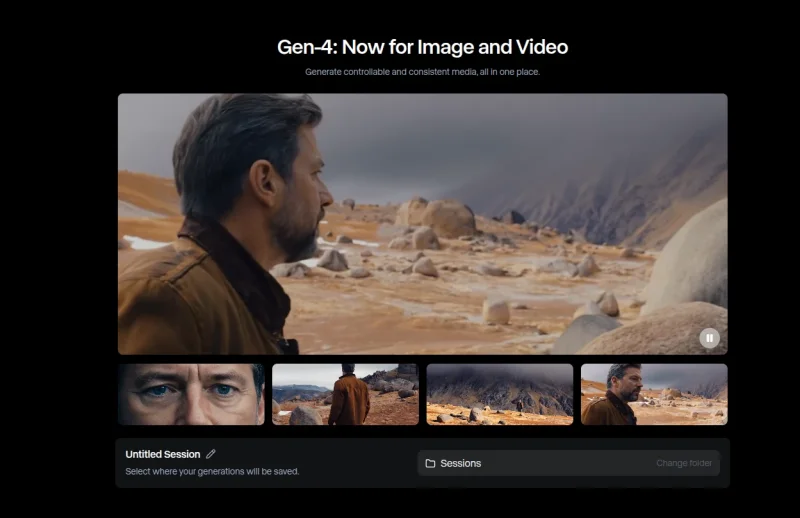This screenshot has height=518, width=800.
Task: Click the pencil icon to rename Untitled Session
Action: [211, 454]
